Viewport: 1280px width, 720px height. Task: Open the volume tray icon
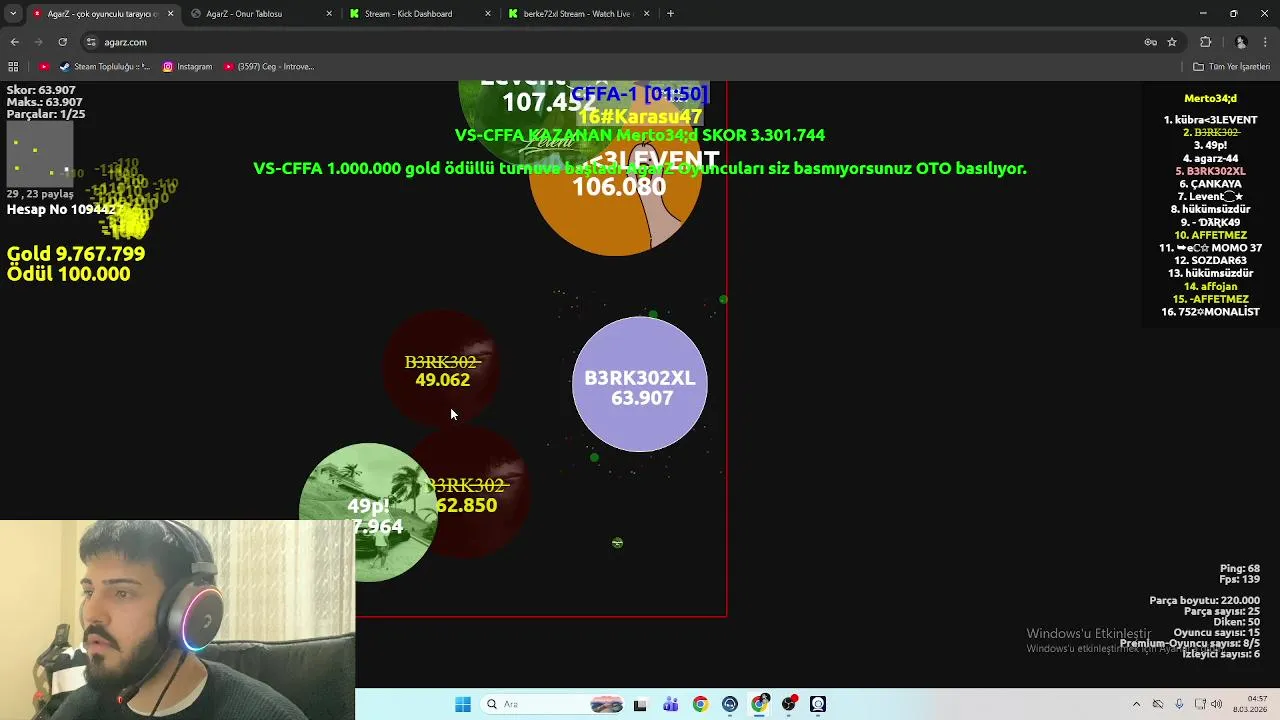click(1216, 704)
